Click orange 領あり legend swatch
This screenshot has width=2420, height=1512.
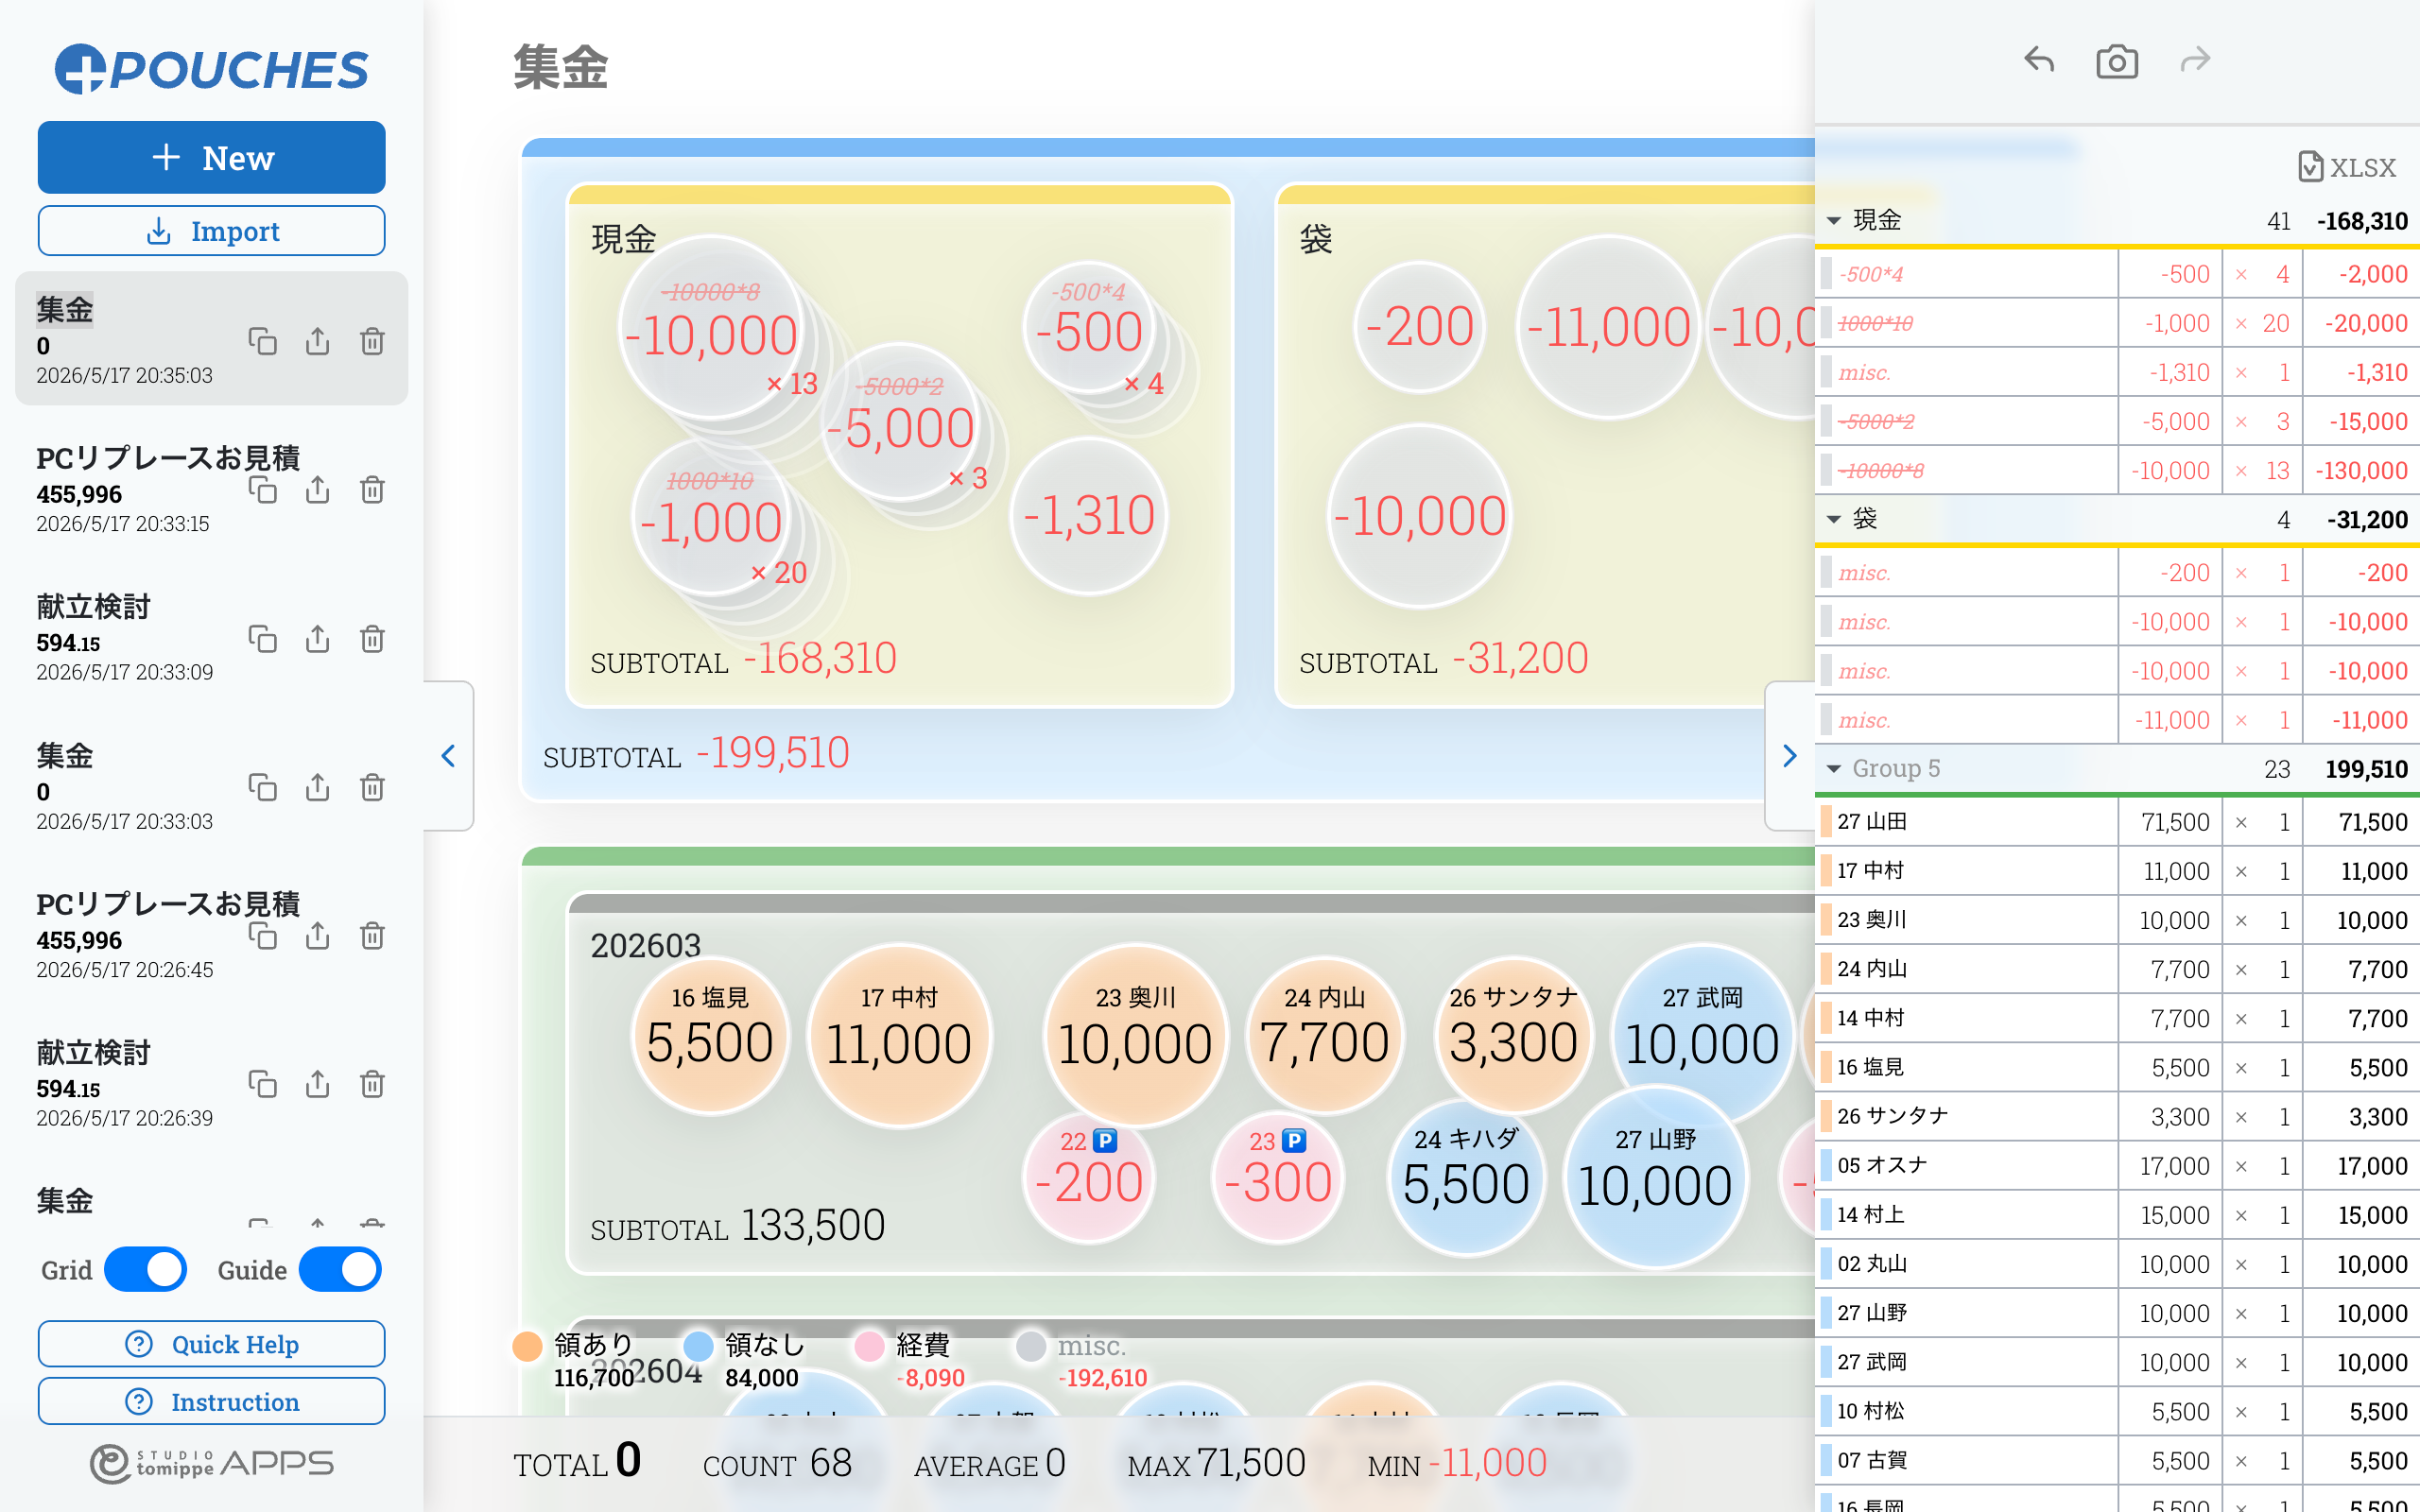pyautogui.click(x=528, y=1346)
